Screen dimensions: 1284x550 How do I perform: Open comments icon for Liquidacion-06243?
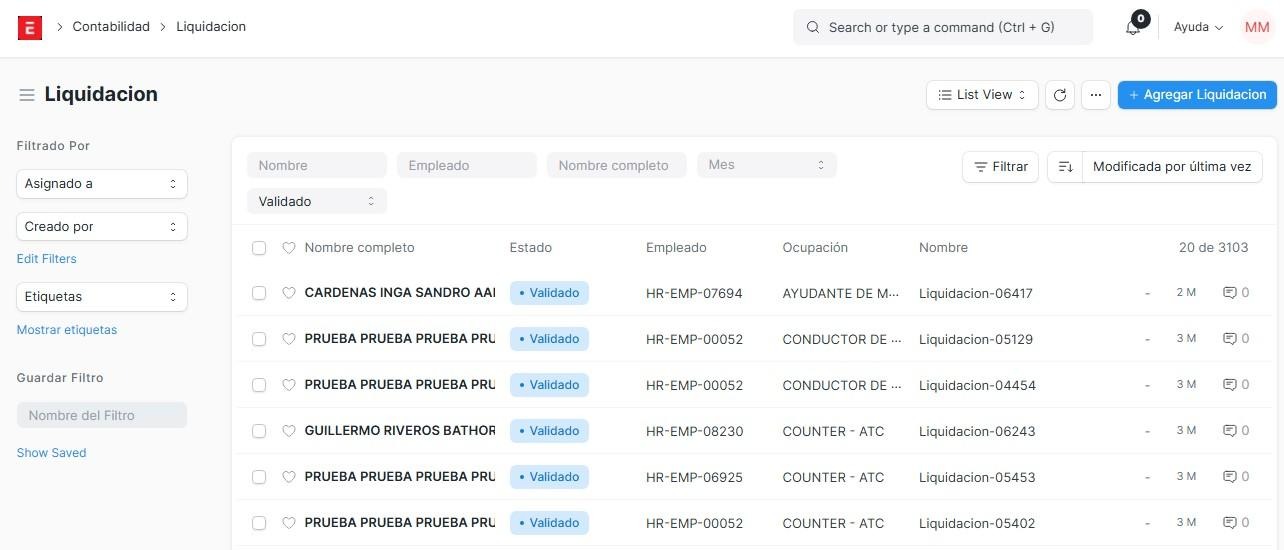click(x=1236, y=431)
